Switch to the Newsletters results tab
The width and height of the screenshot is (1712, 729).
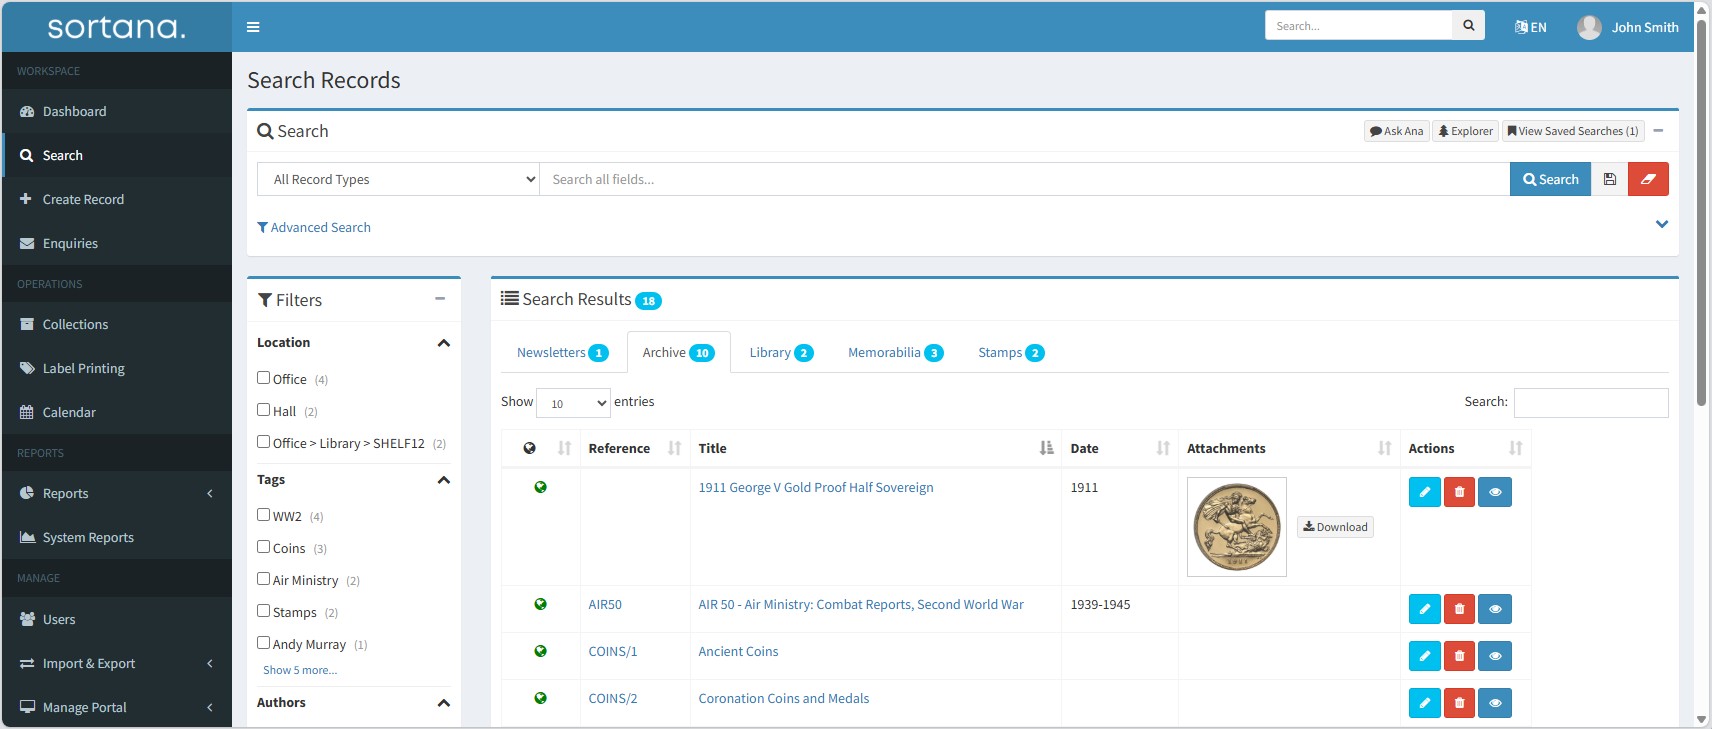pos(562,353)
